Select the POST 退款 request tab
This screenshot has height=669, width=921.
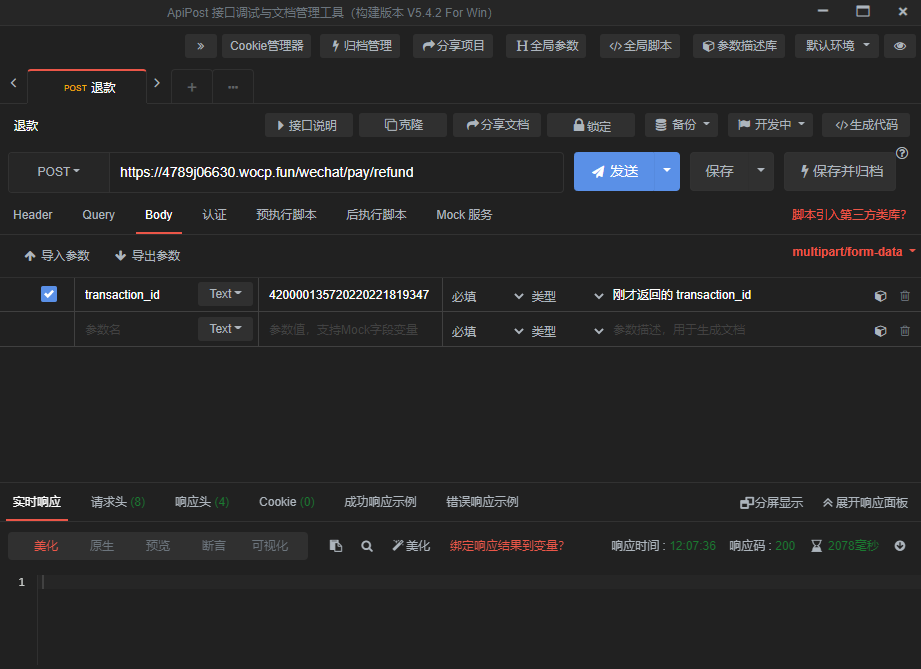coord(87,88)
